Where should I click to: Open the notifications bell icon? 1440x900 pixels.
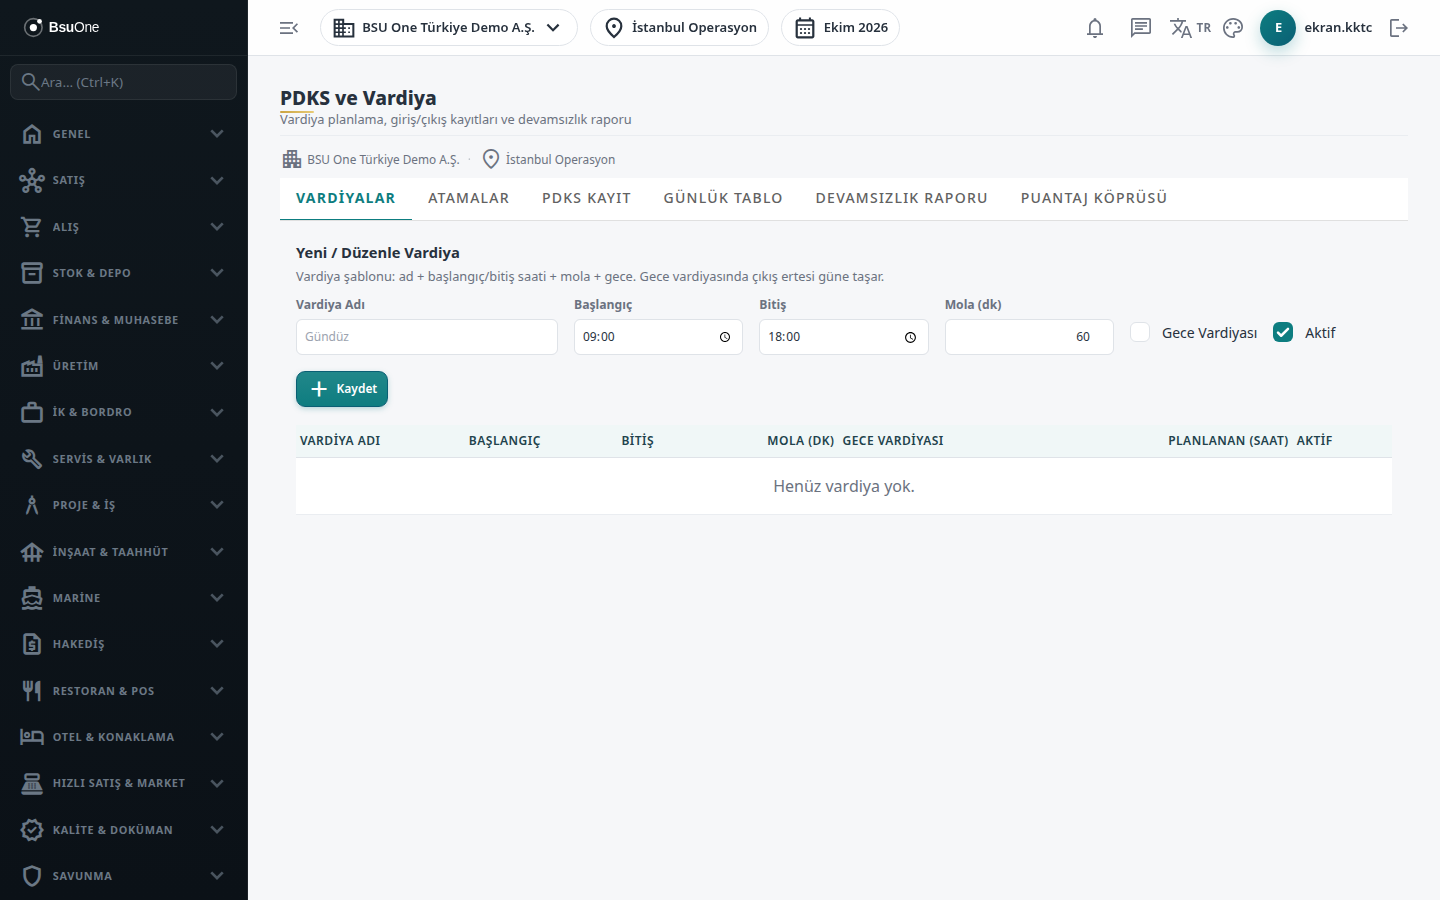[1095, 28]
